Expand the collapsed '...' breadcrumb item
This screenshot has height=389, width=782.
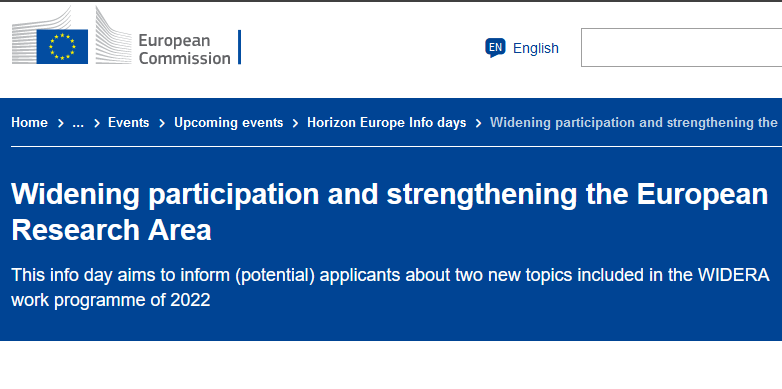click(78, 123)
